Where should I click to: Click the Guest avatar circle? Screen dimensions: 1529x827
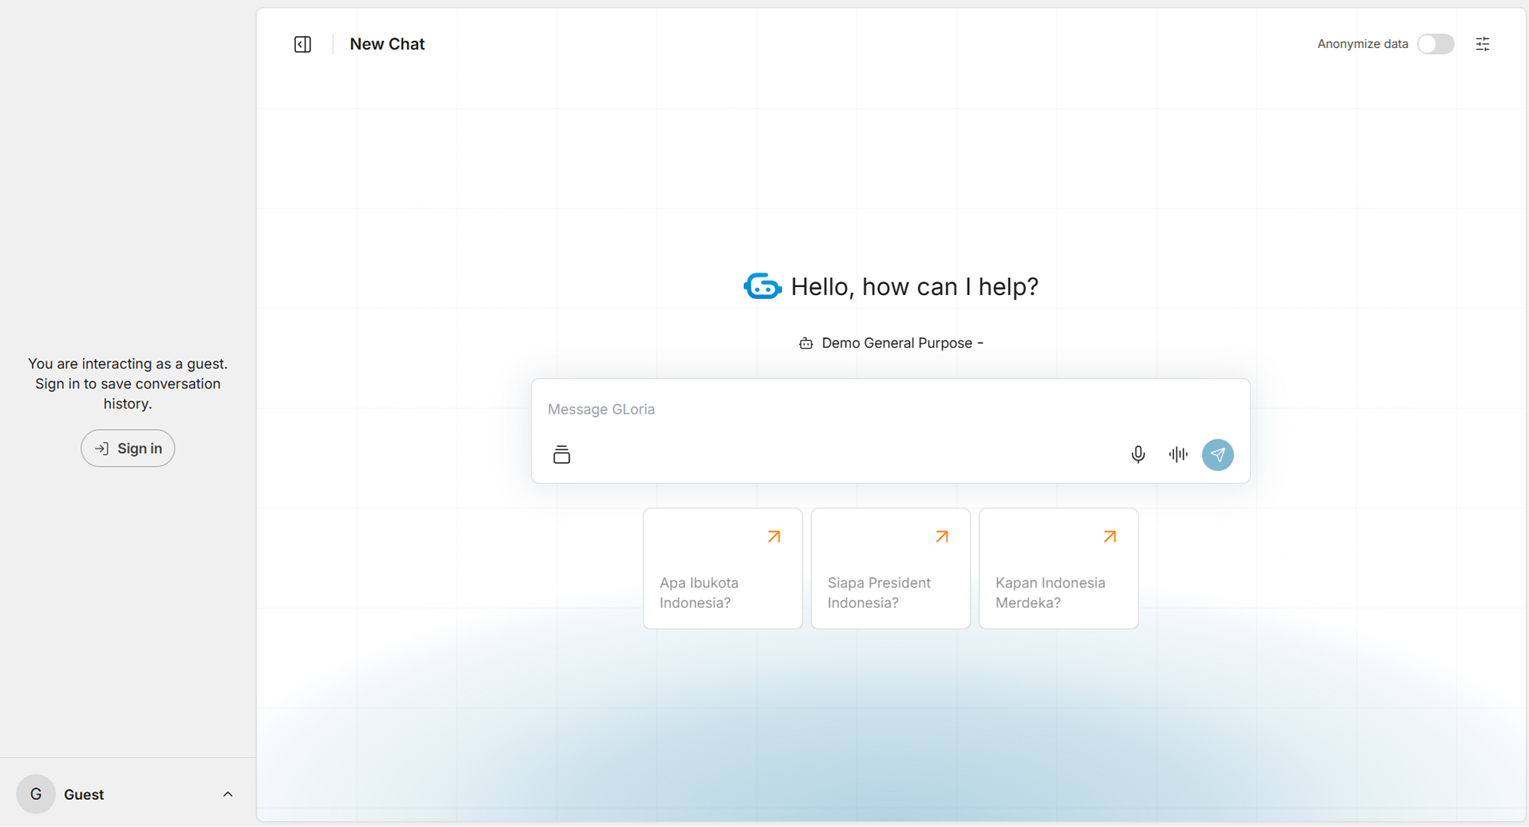pyautogui.click(x=36, y=795)
